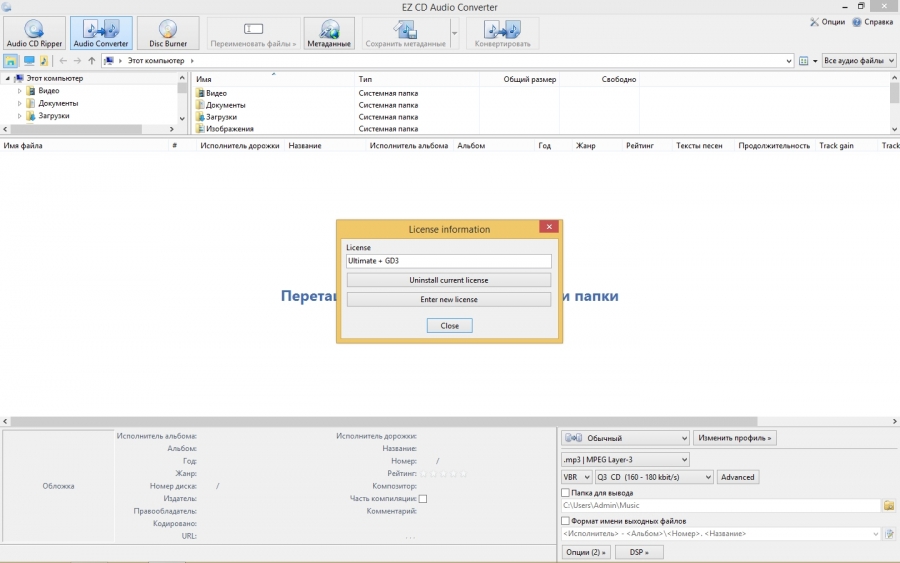
Task: Switch to Audio CD Ripper mode
Action: pyautogui.click(x=34, y=33)
